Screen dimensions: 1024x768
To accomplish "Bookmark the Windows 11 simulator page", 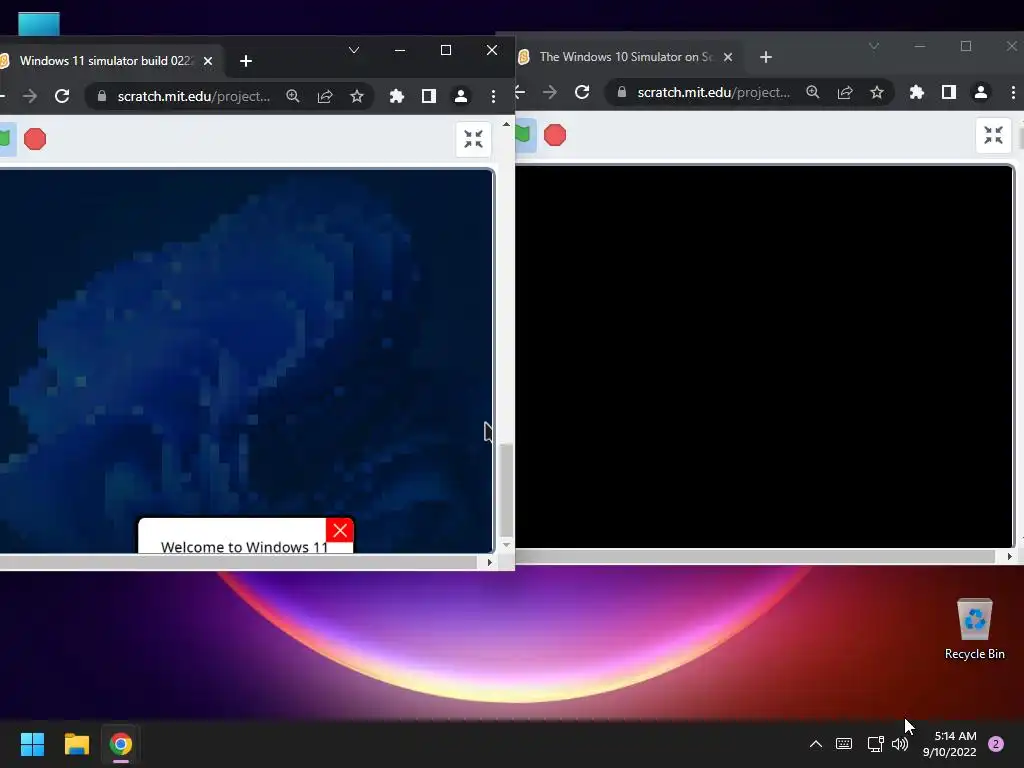I will 357,97.
